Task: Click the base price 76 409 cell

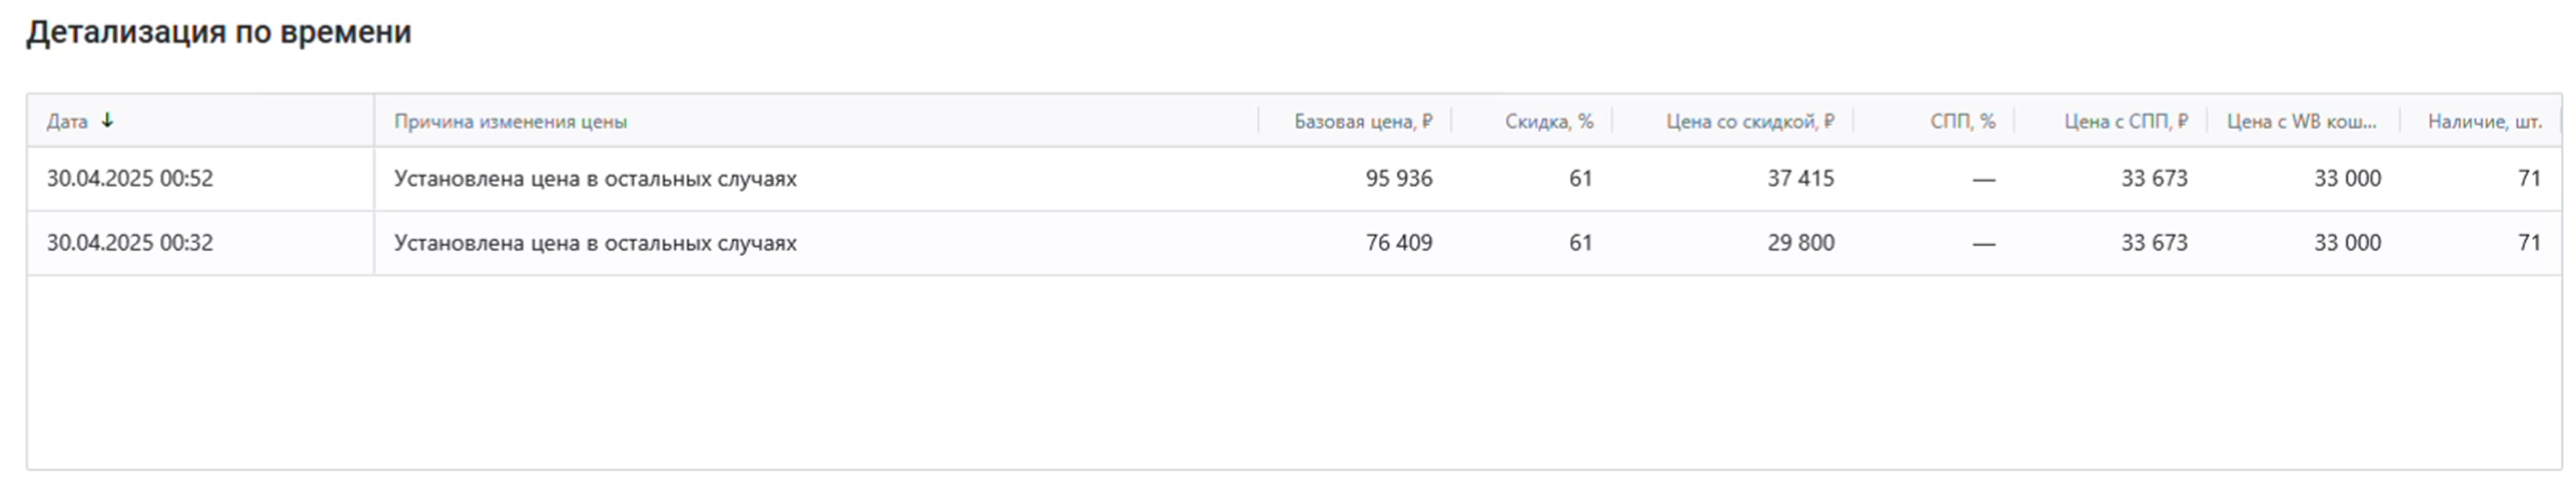Action: (1399, 242)
